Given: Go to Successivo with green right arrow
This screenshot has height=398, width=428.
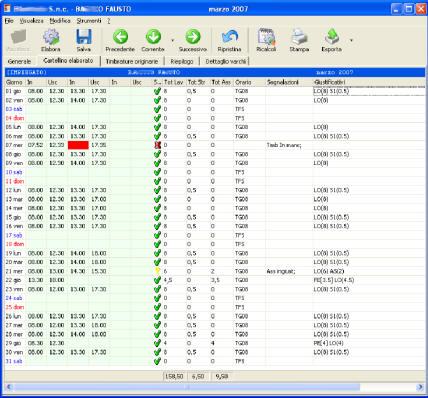Looking at the screenshot, I should coord(193,37).
